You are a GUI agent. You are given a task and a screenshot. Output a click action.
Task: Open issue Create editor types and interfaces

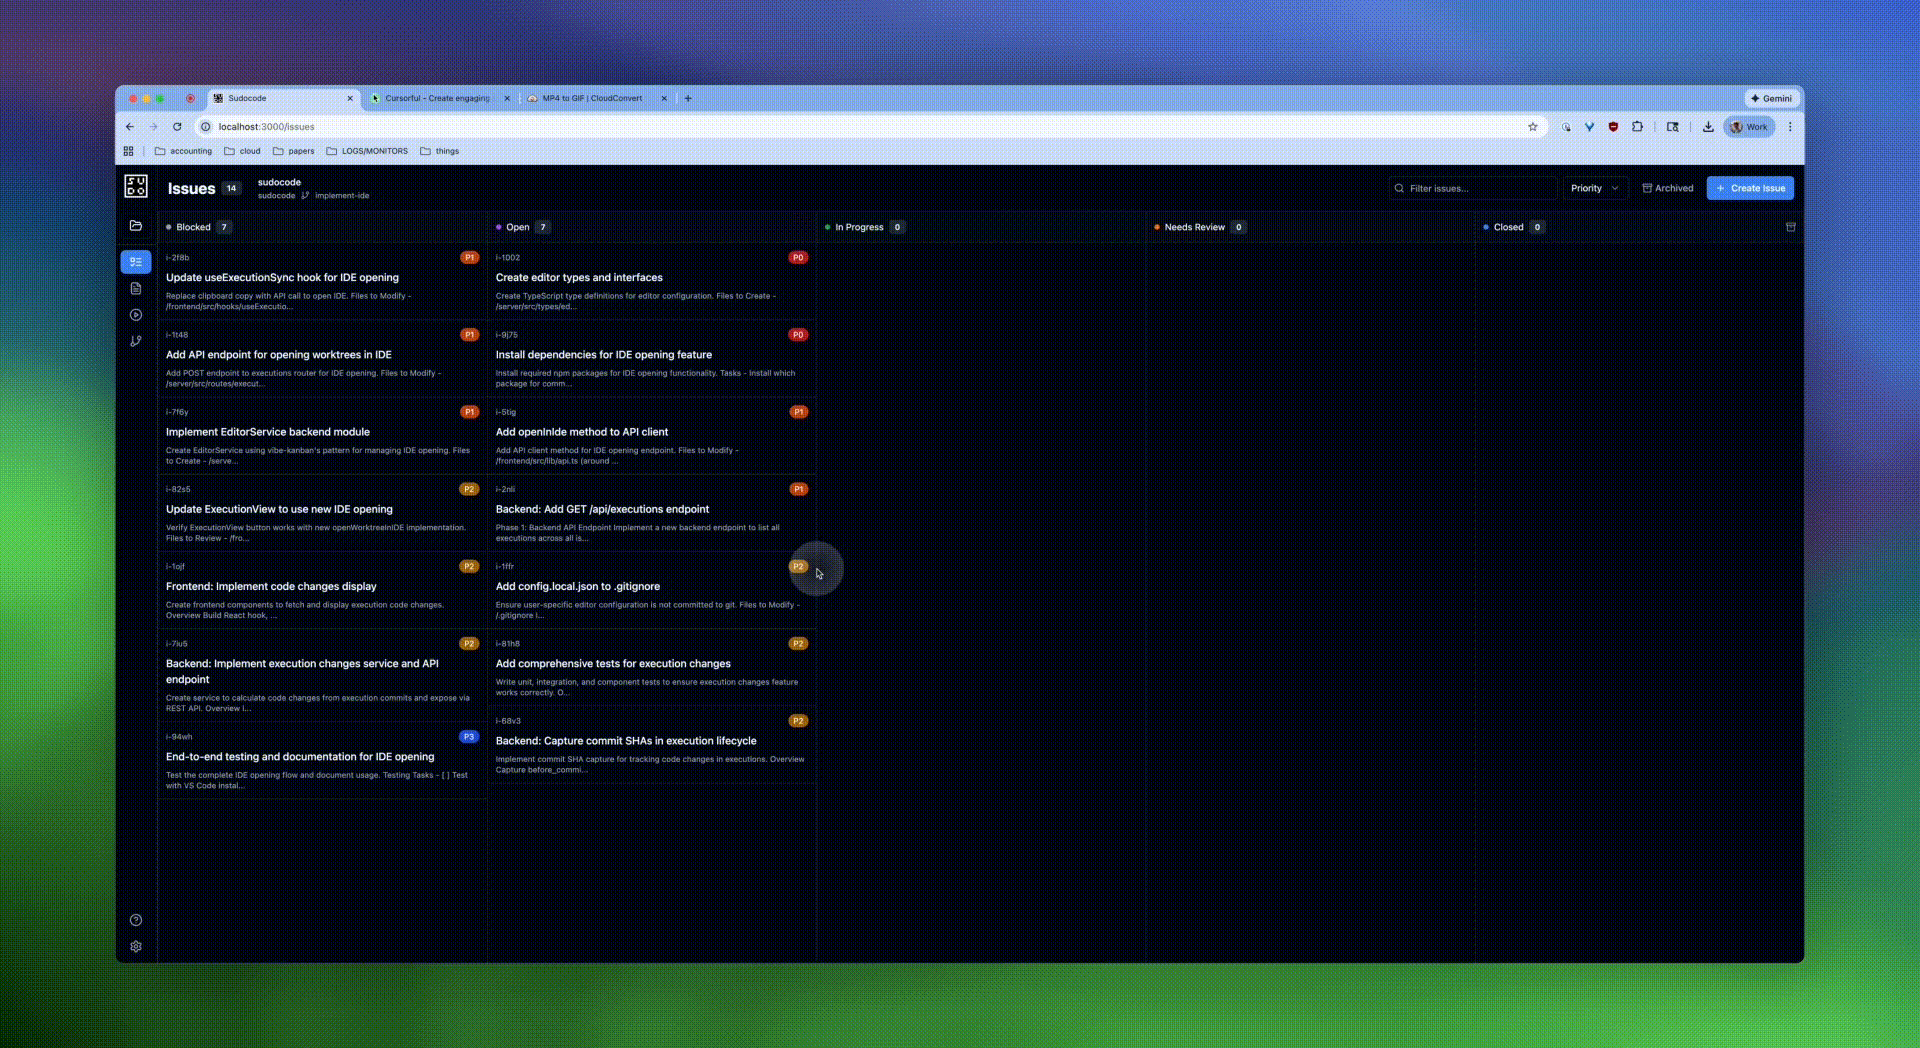[652, 281]
